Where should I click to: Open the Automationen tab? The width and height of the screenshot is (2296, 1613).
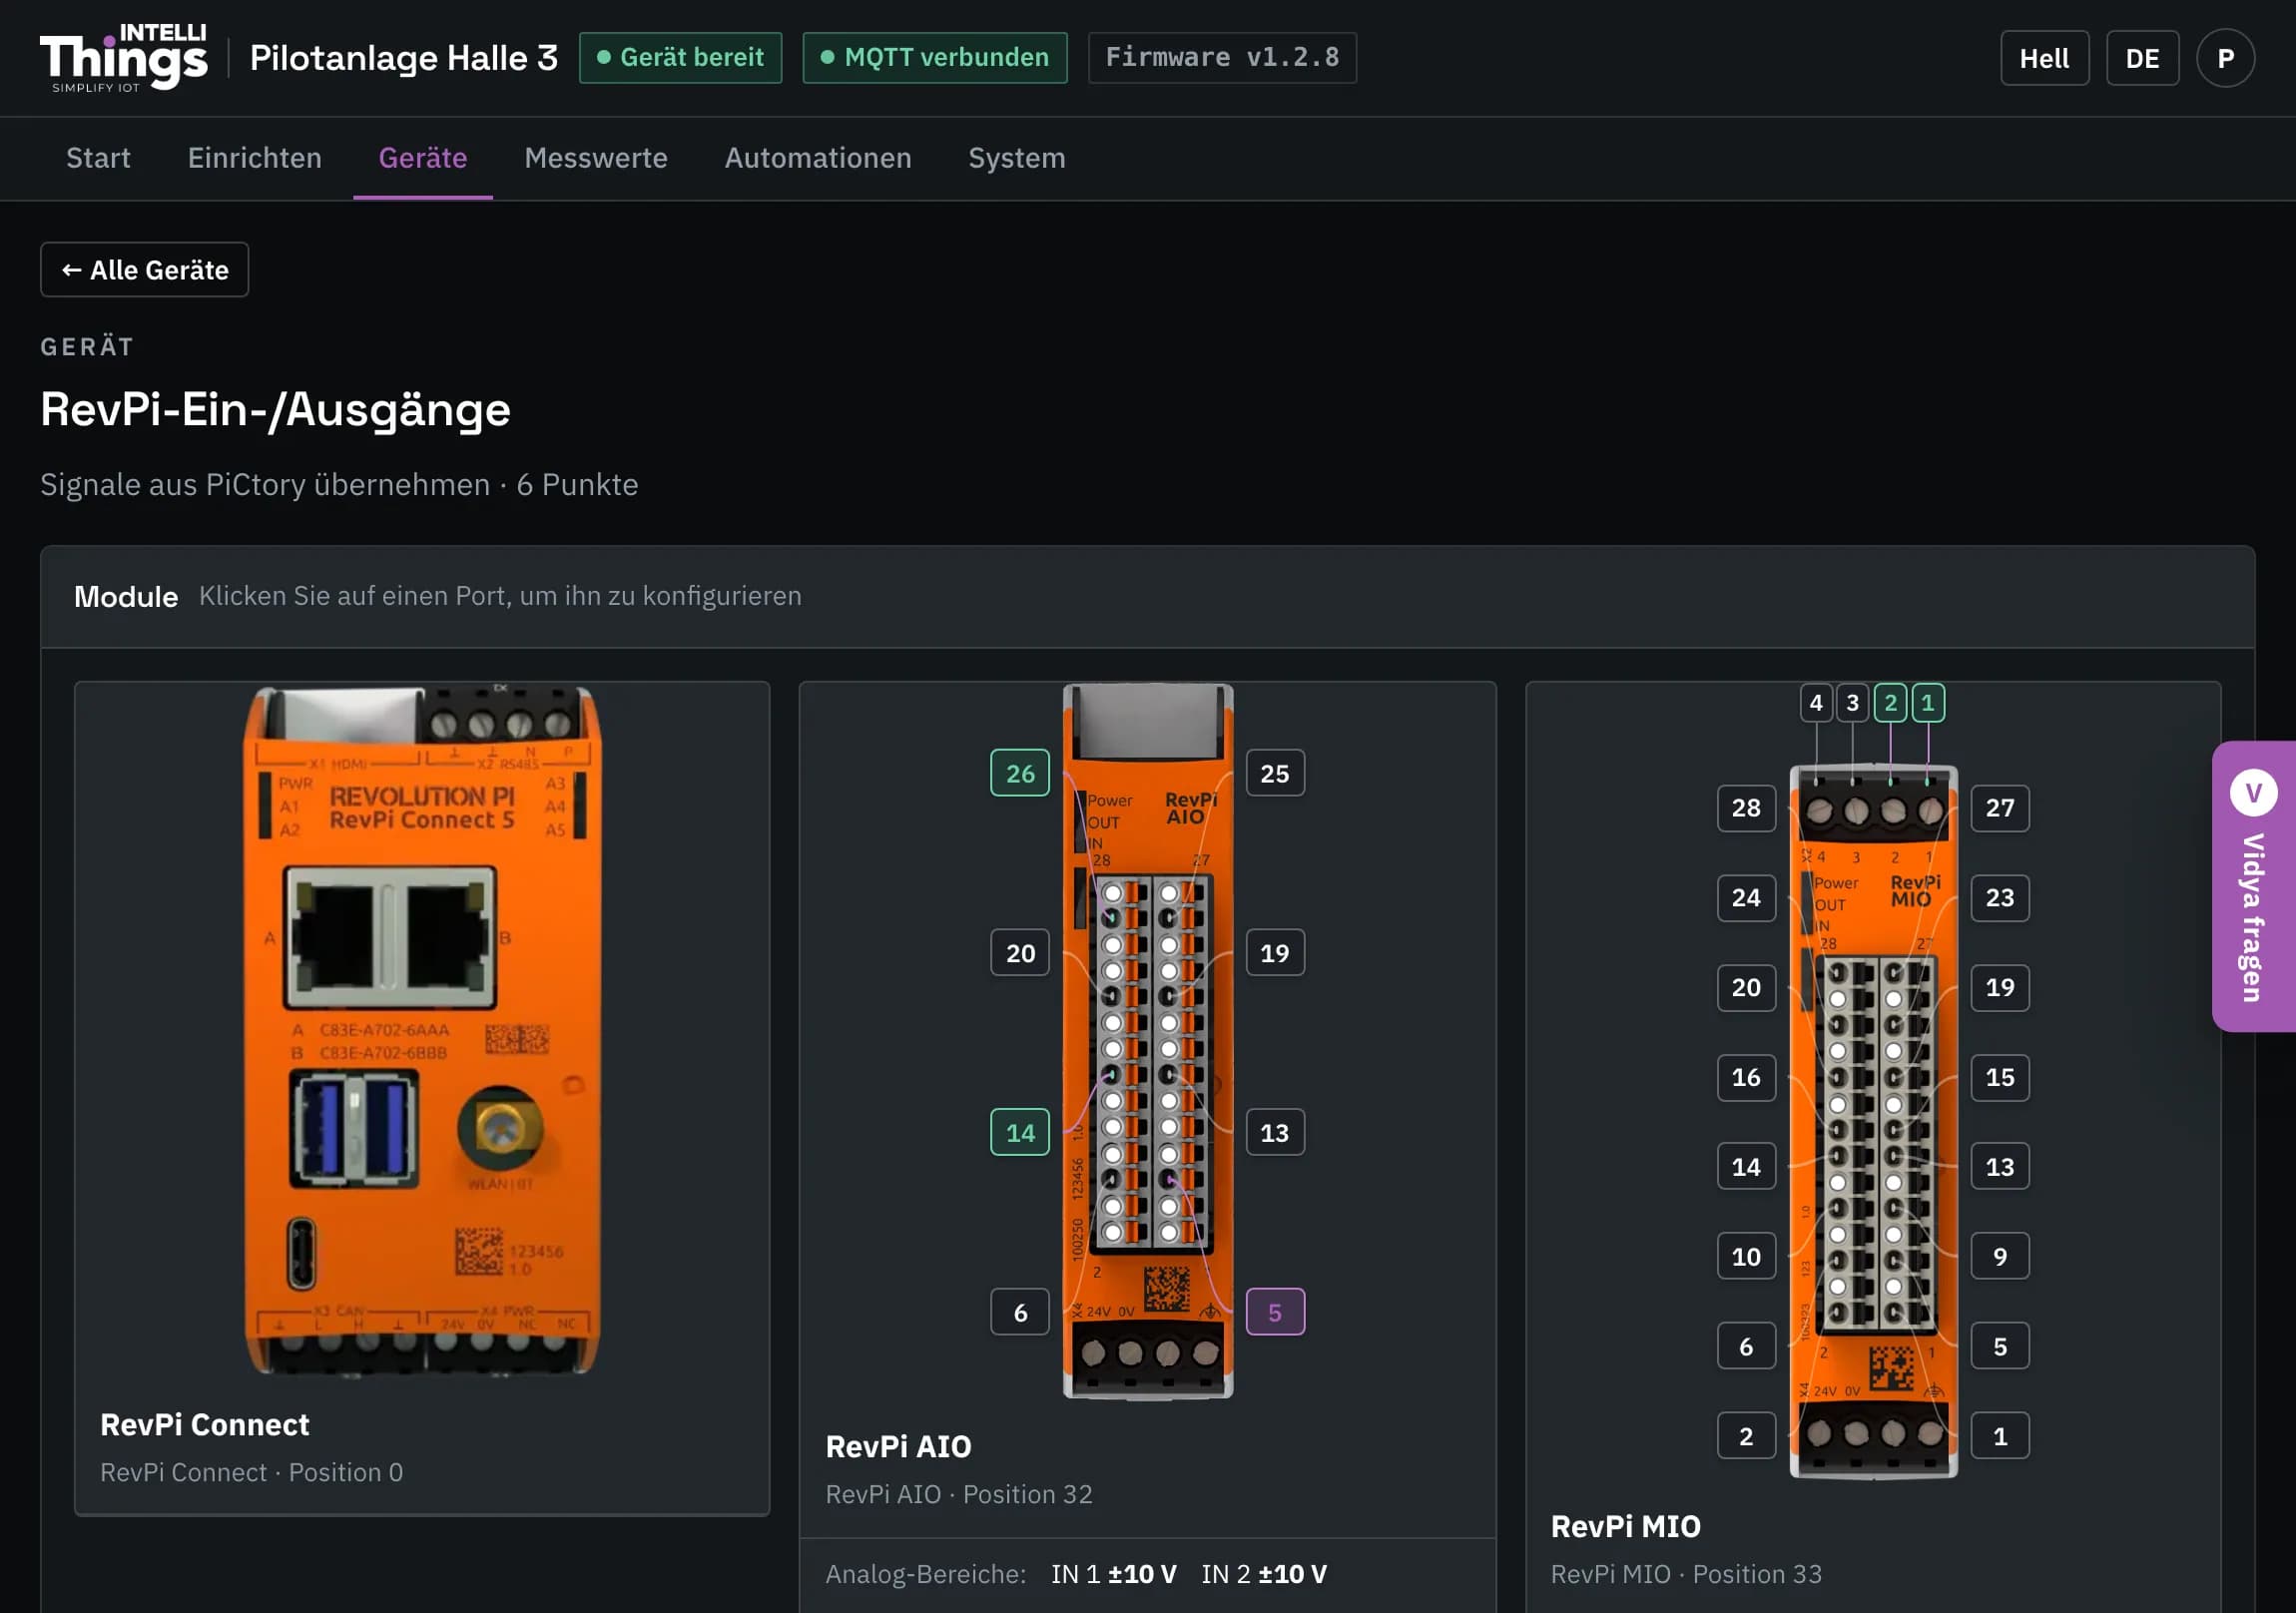[818, 158]
